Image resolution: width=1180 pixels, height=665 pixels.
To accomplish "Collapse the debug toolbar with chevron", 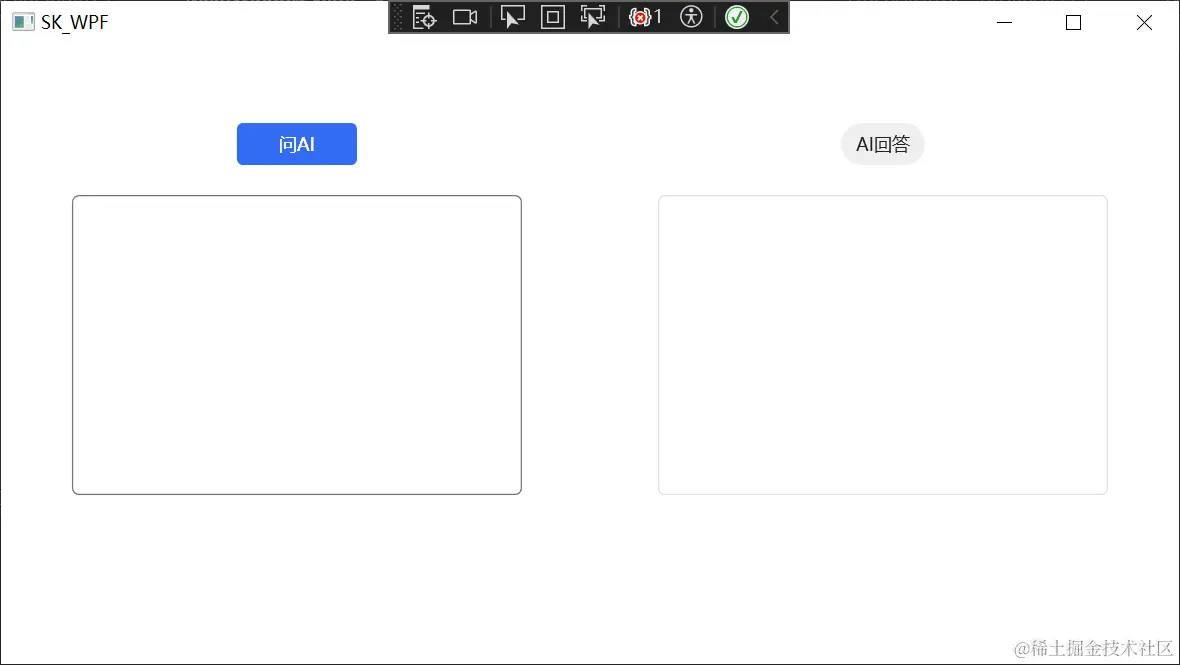I will coord(774,17).
